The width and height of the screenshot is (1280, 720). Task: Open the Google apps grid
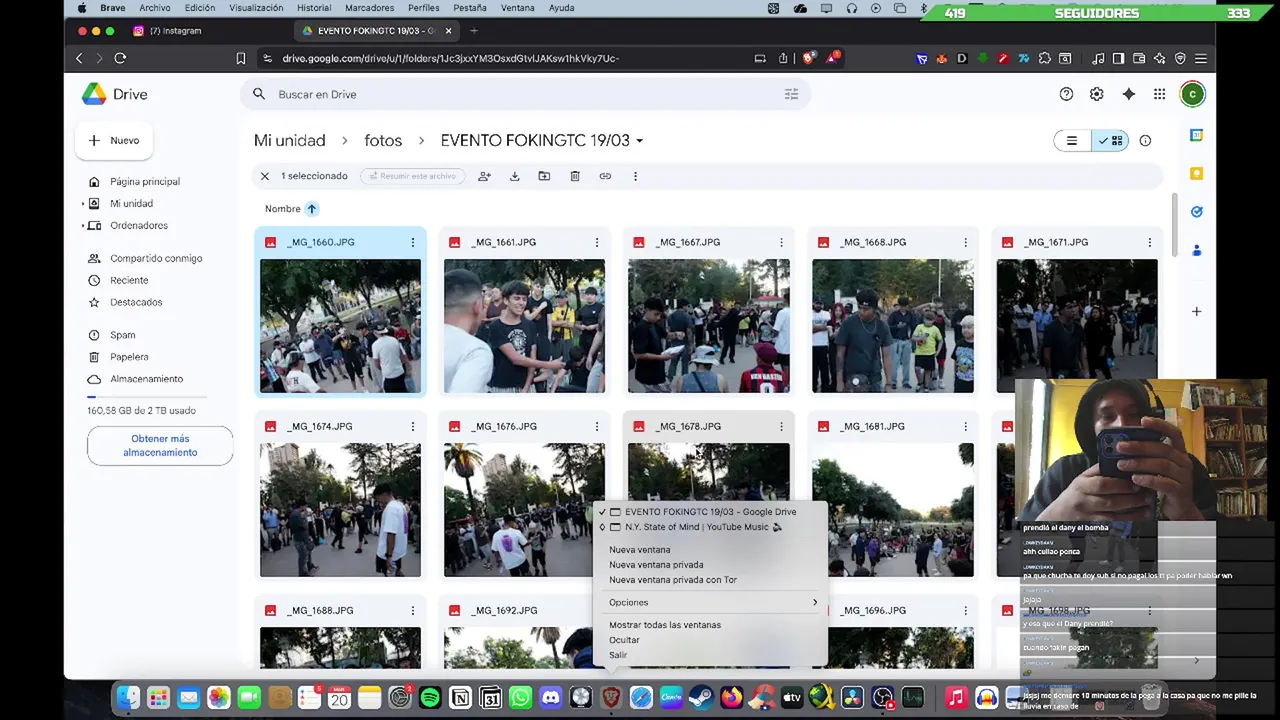[x=1159, y=94]
